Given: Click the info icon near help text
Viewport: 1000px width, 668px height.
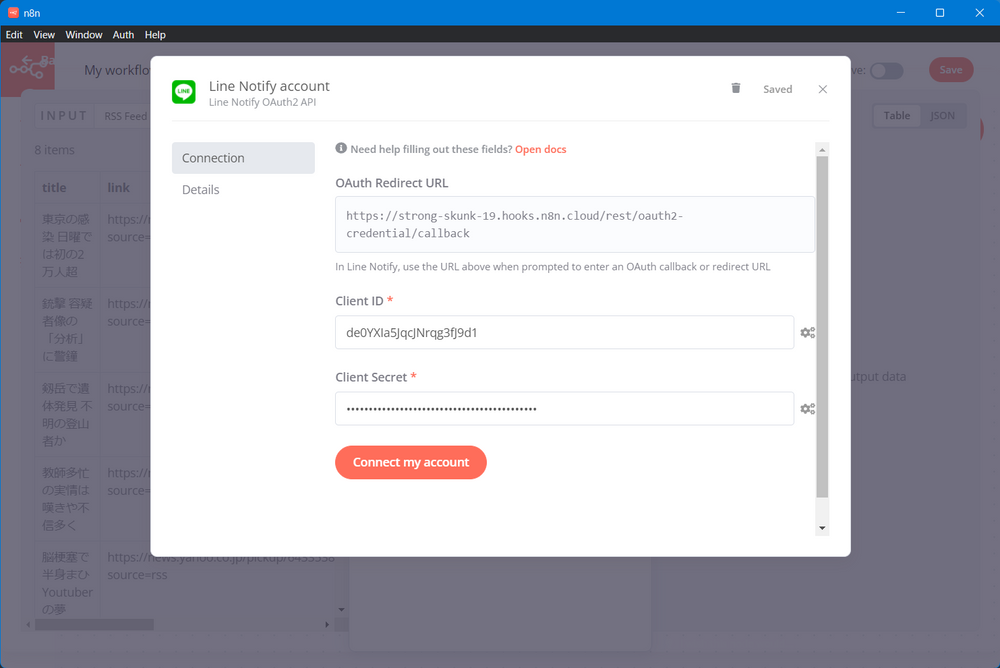Looking at the screenshot, I should pos(341,149).
